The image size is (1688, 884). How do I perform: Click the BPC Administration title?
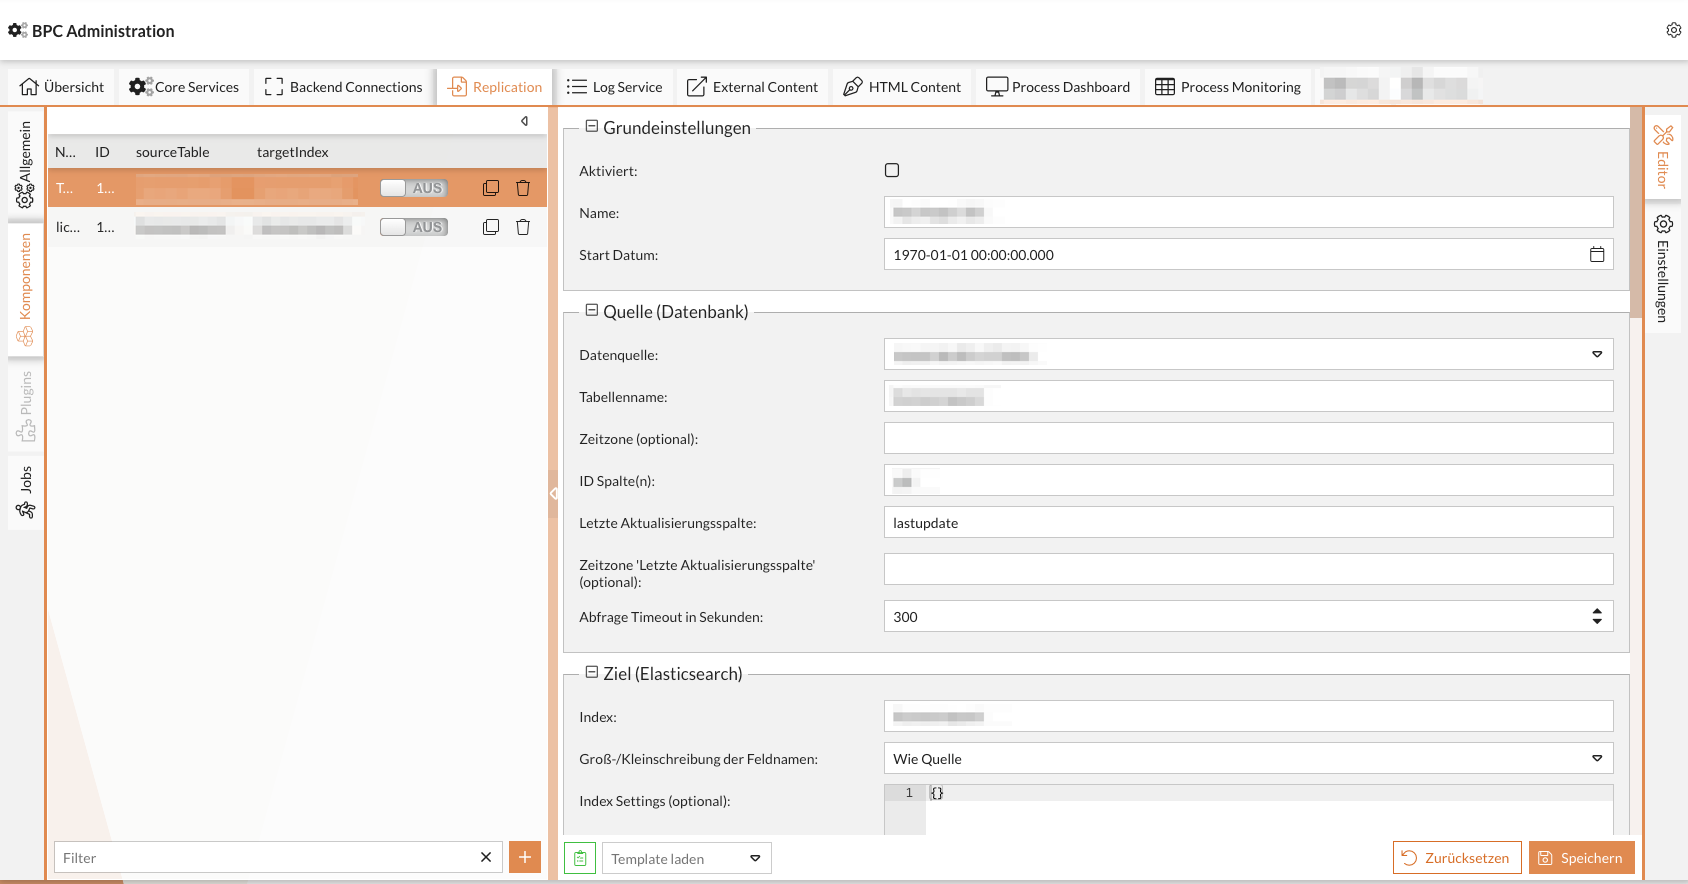103,31
